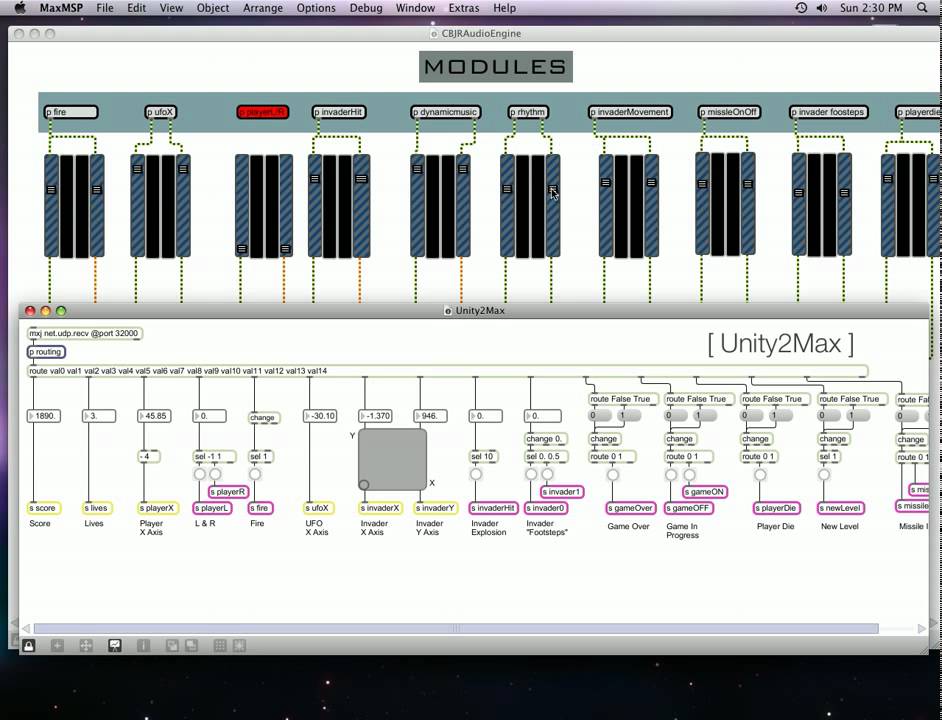Click the bang button directly above s playerL
Image resolution: width=942 pixels, height=720 pixels.
(x=199, y=474)
